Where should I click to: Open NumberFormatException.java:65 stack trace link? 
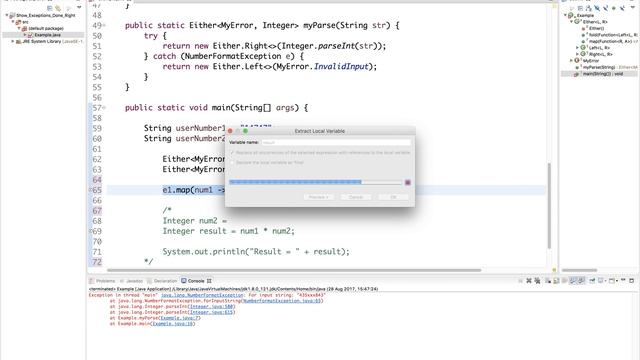click(282, 301)
